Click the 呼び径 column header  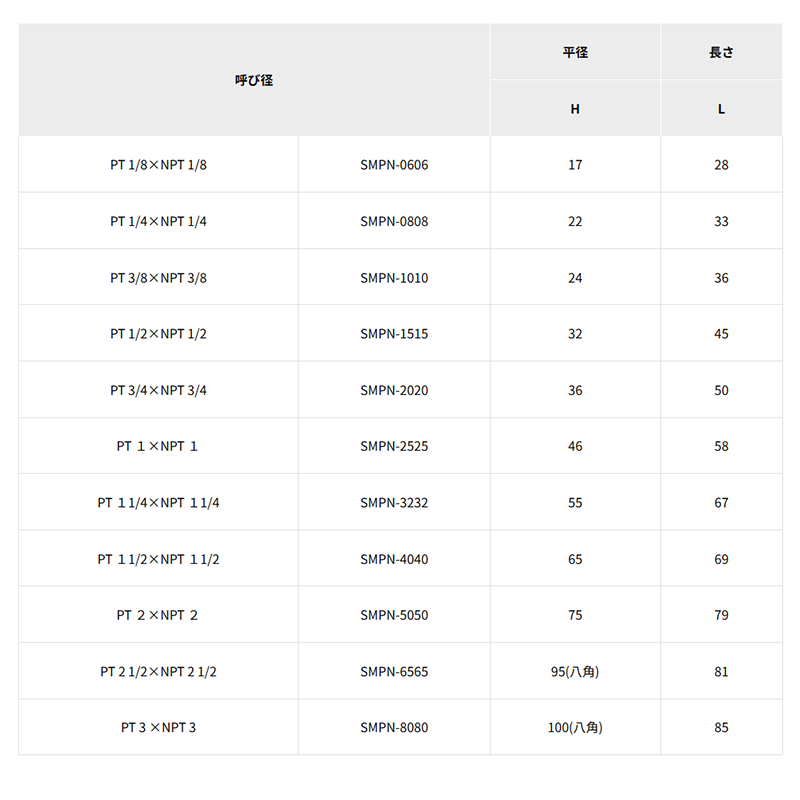point(254,80)
